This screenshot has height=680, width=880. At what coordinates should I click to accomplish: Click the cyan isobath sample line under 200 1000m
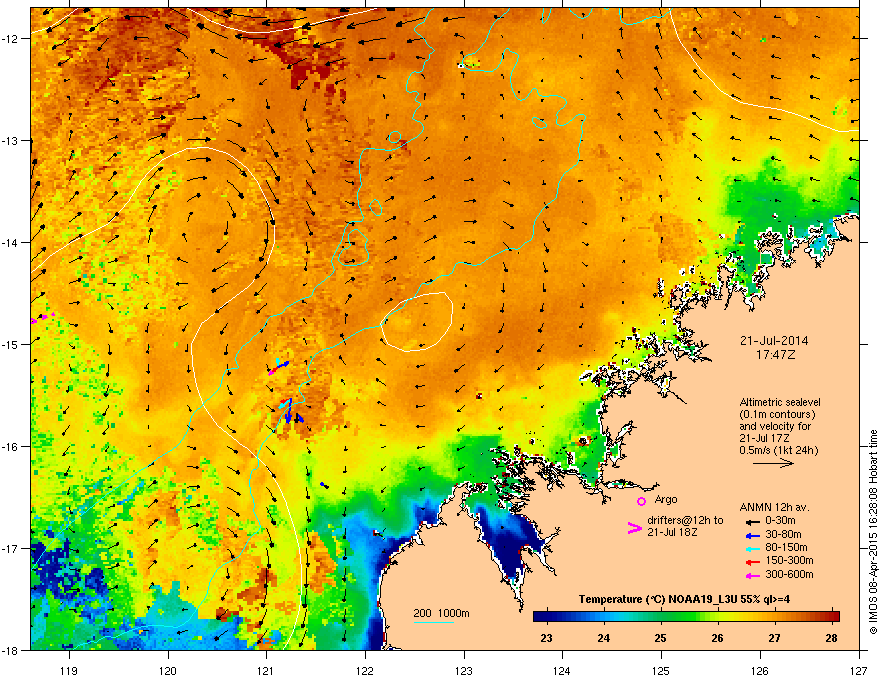coord(433,622)
